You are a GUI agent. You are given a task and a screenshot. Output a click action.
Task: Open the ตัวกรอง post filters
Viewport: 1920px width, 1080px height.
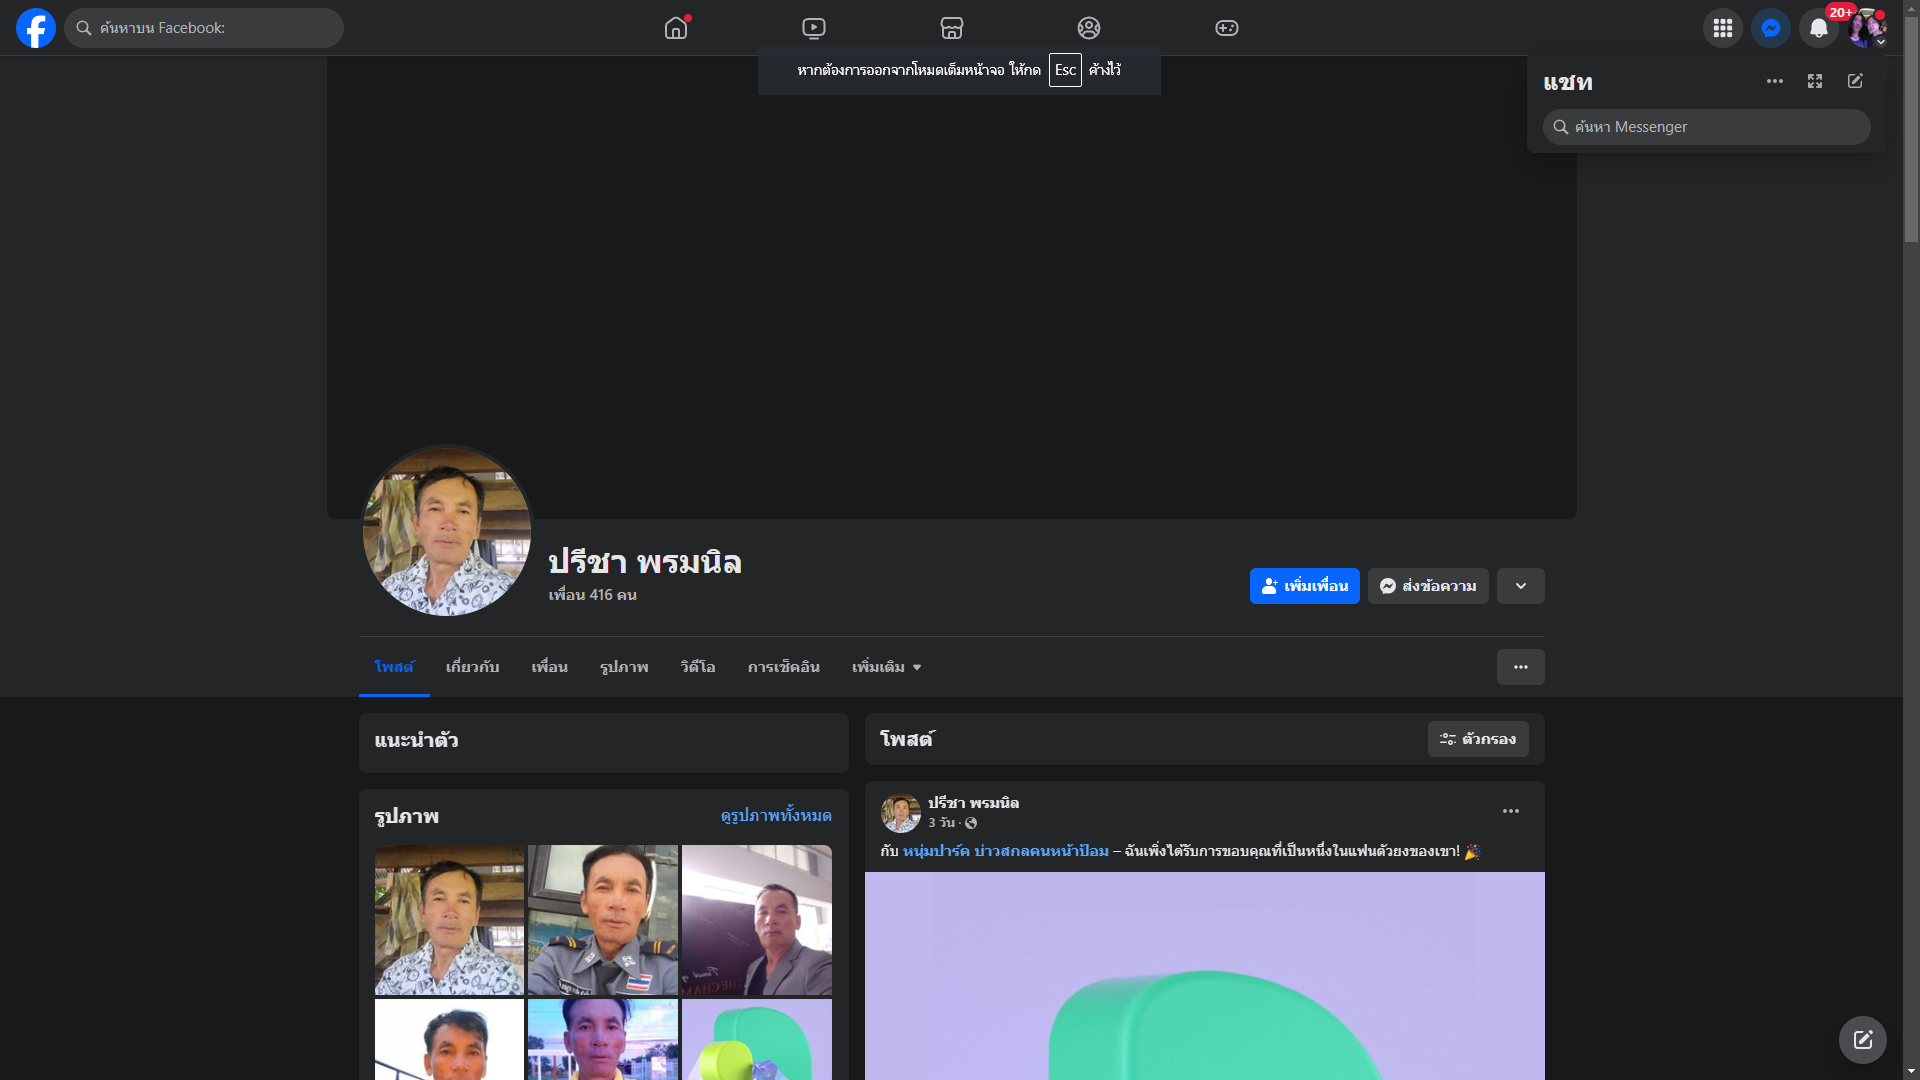coord(1478,739)
